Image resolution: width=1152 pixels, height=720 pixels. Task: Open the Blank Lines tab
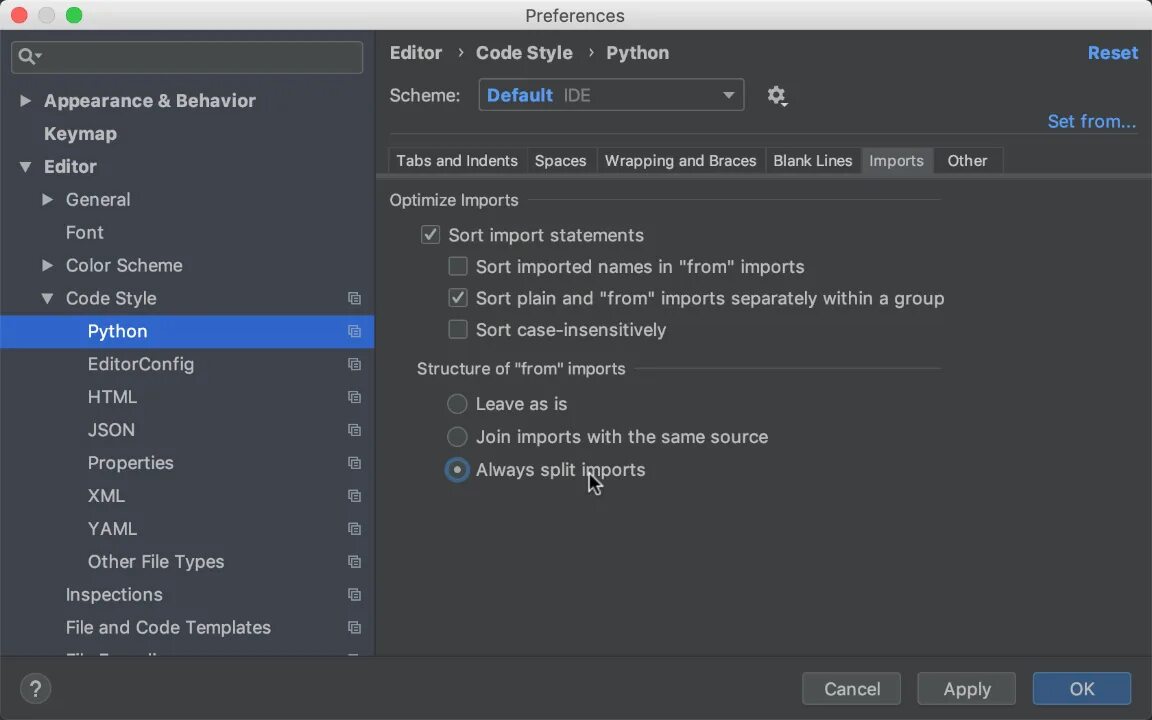(x=812, y=161)
